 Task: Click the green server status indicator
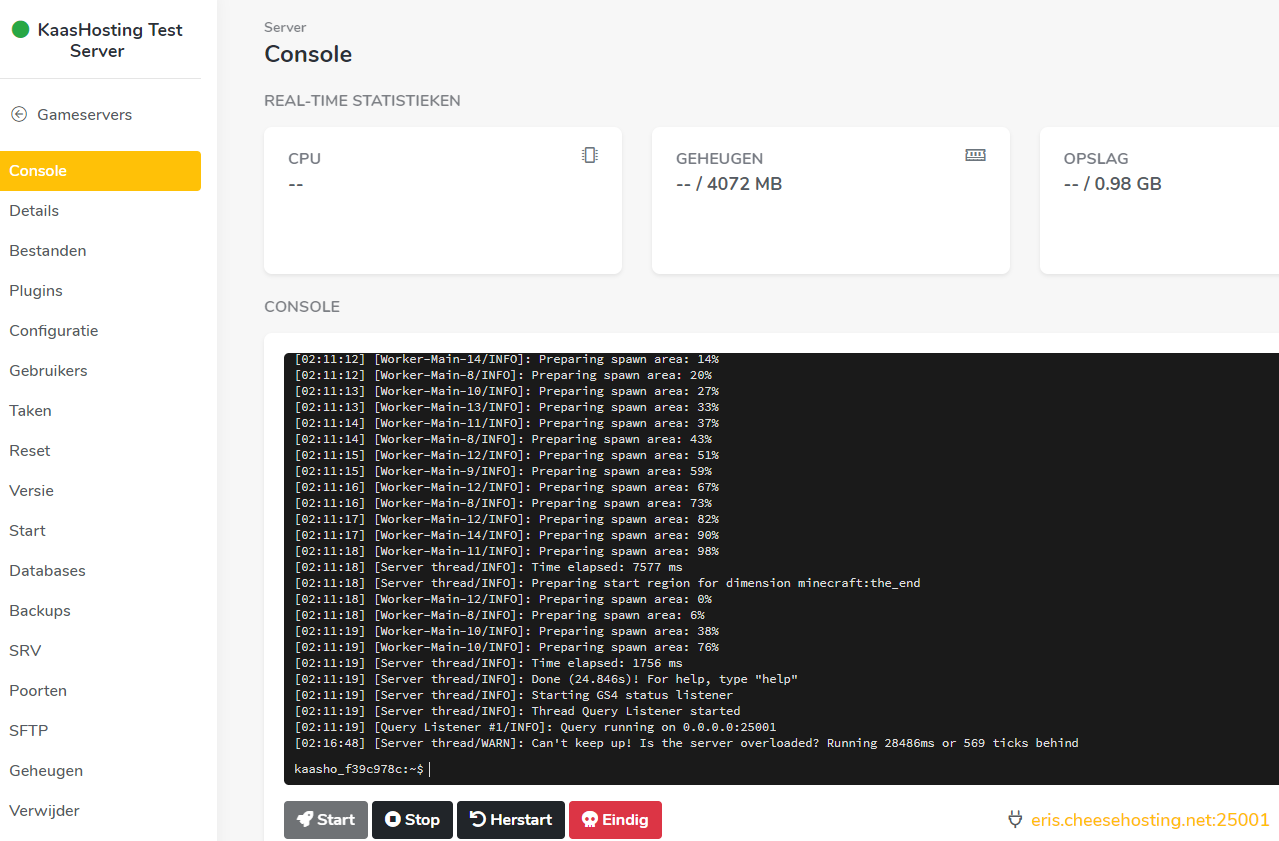[20, 30]
